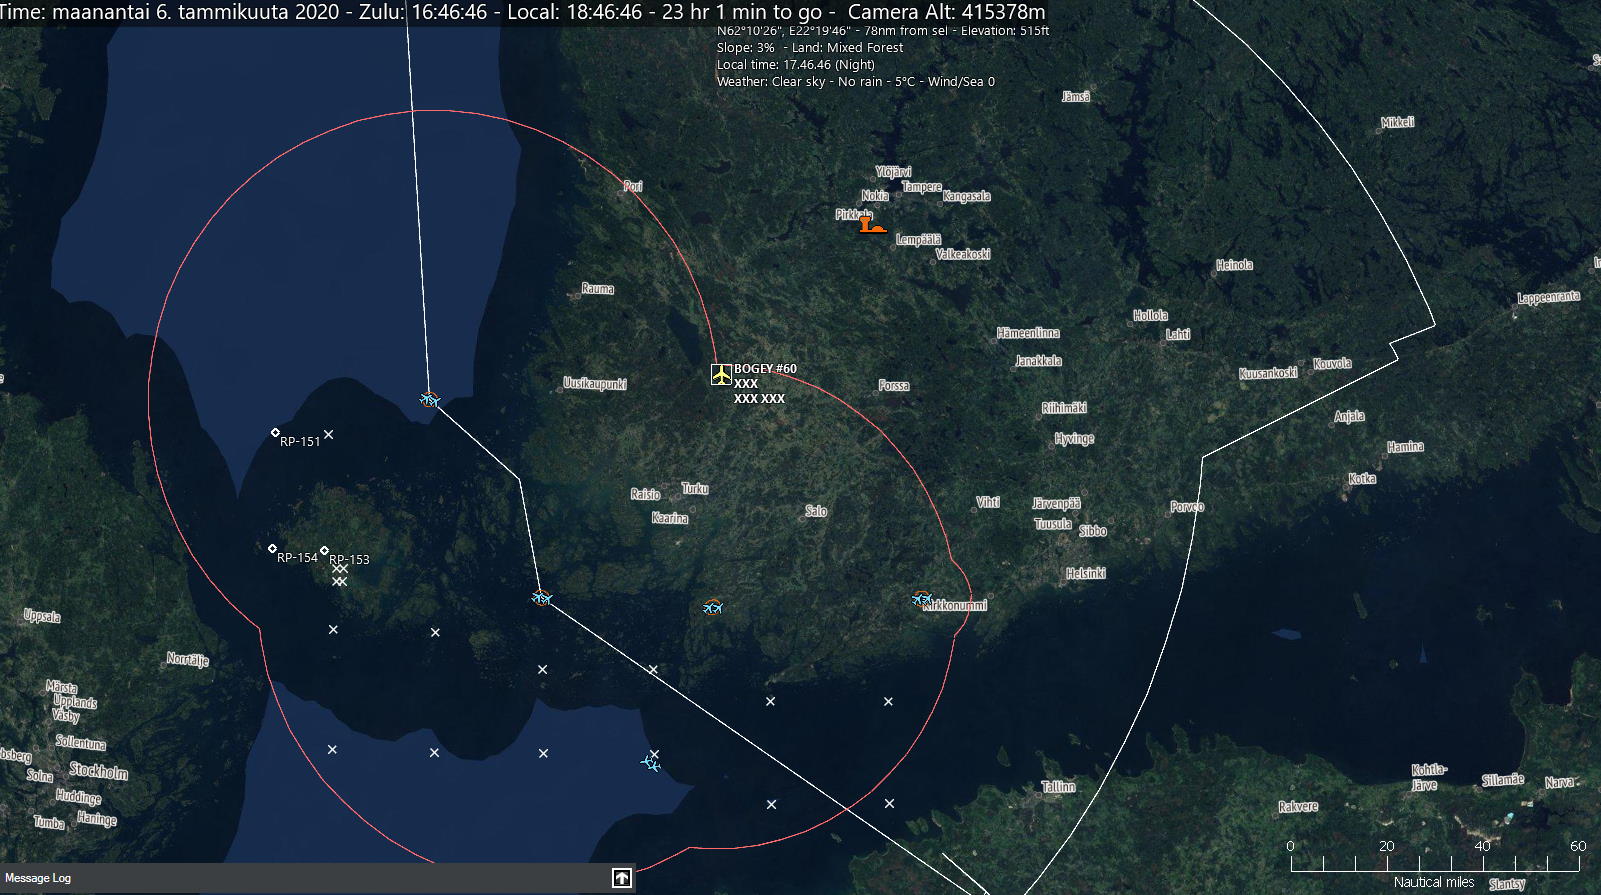Screen dimensions: 1601x895
Task: Select the aircraft beside the Kirkkonummi label
Action: (x=922, y=599)
